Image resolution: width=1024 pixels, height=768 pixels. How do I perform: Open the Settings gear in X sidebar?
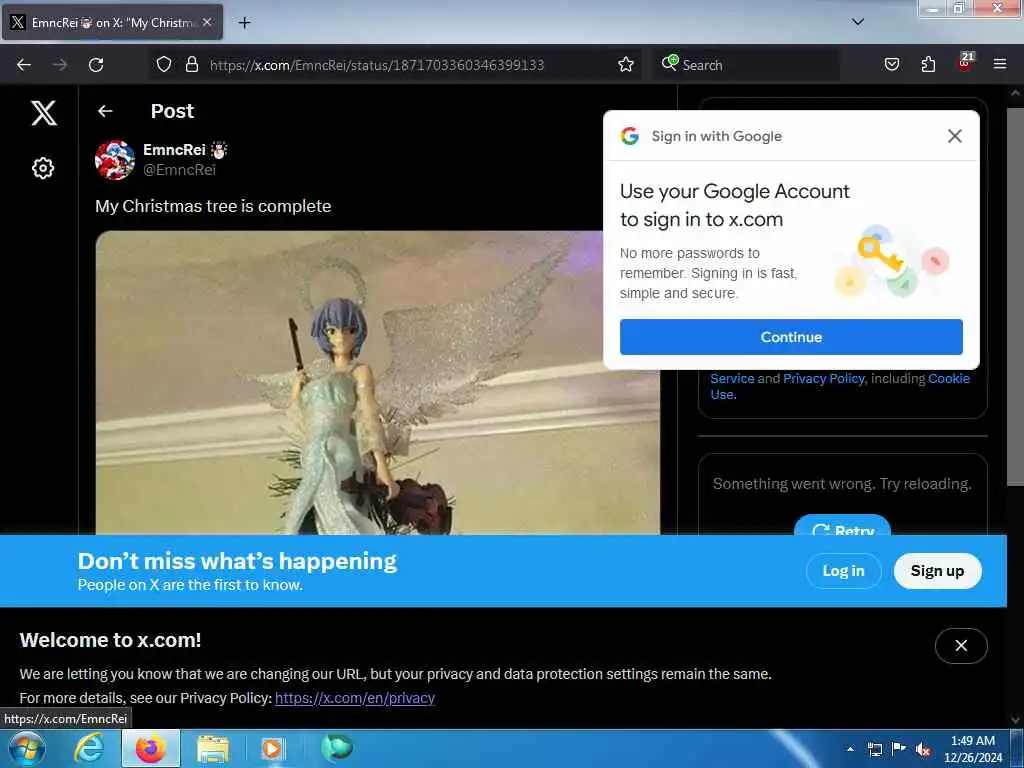(x=43, y=168)
